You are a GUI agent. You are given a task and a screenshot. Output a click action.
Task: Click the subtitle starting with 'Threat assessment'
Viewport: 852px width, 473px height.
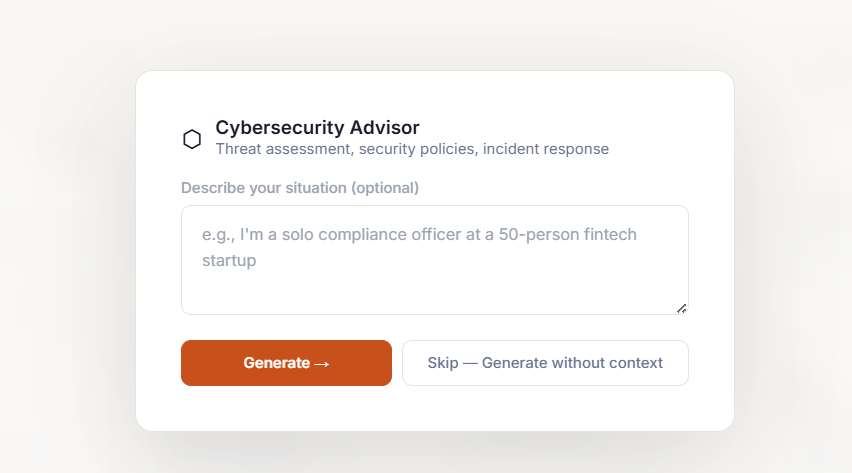tap(412, 149)
